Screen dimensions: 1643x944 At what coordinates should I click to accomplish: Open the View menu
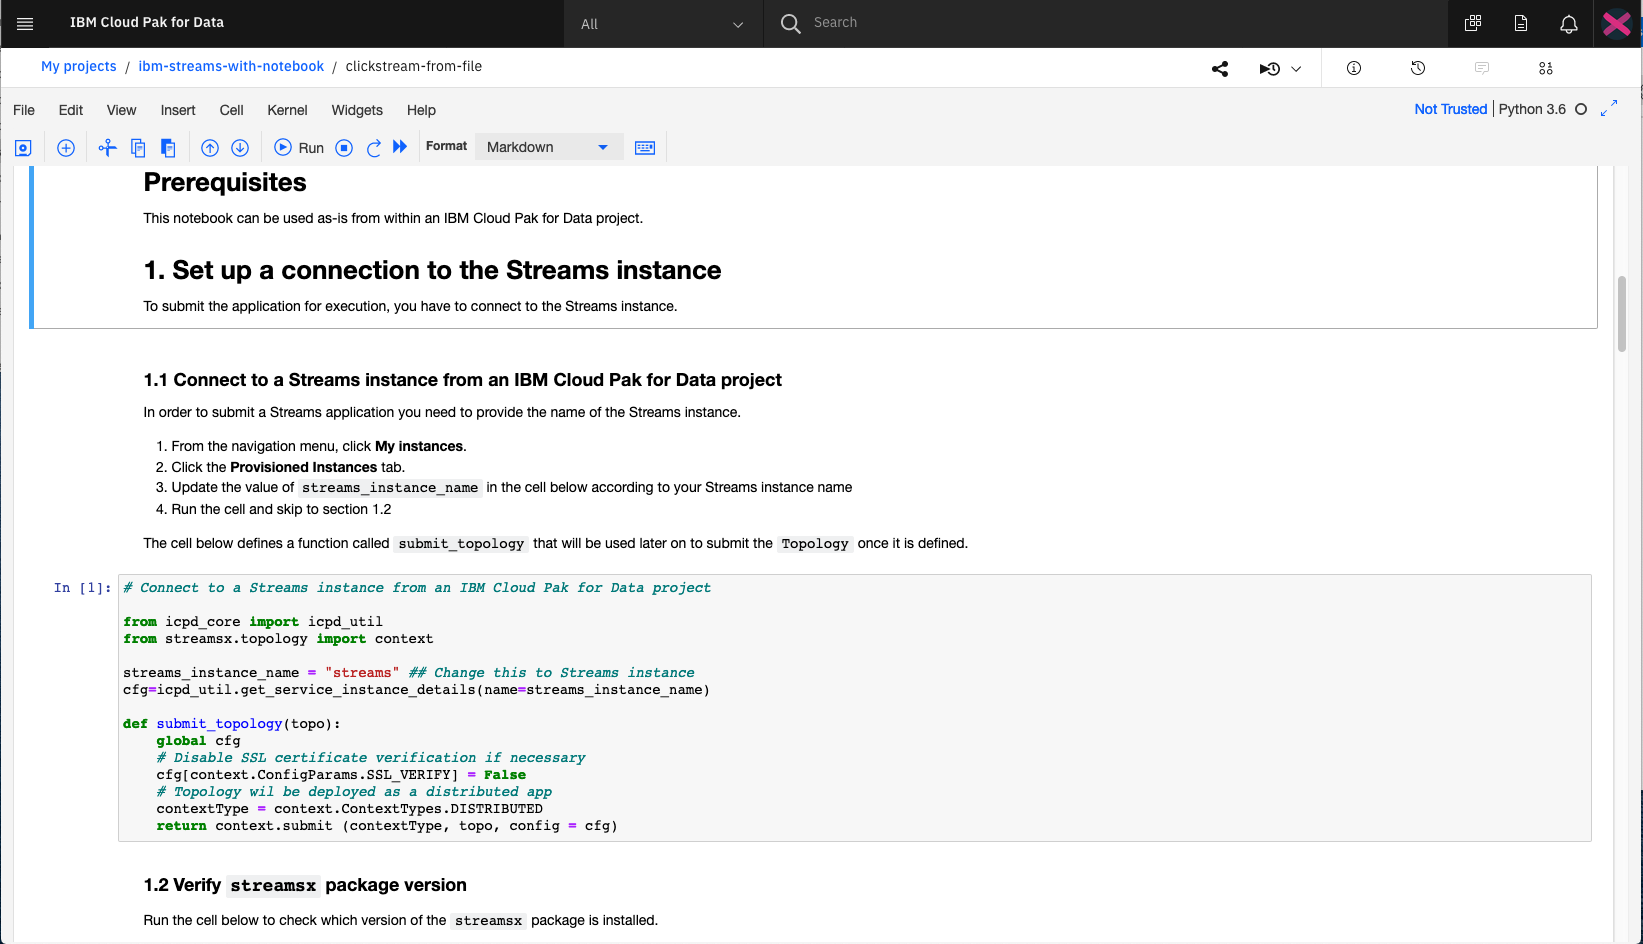point(122,110)
